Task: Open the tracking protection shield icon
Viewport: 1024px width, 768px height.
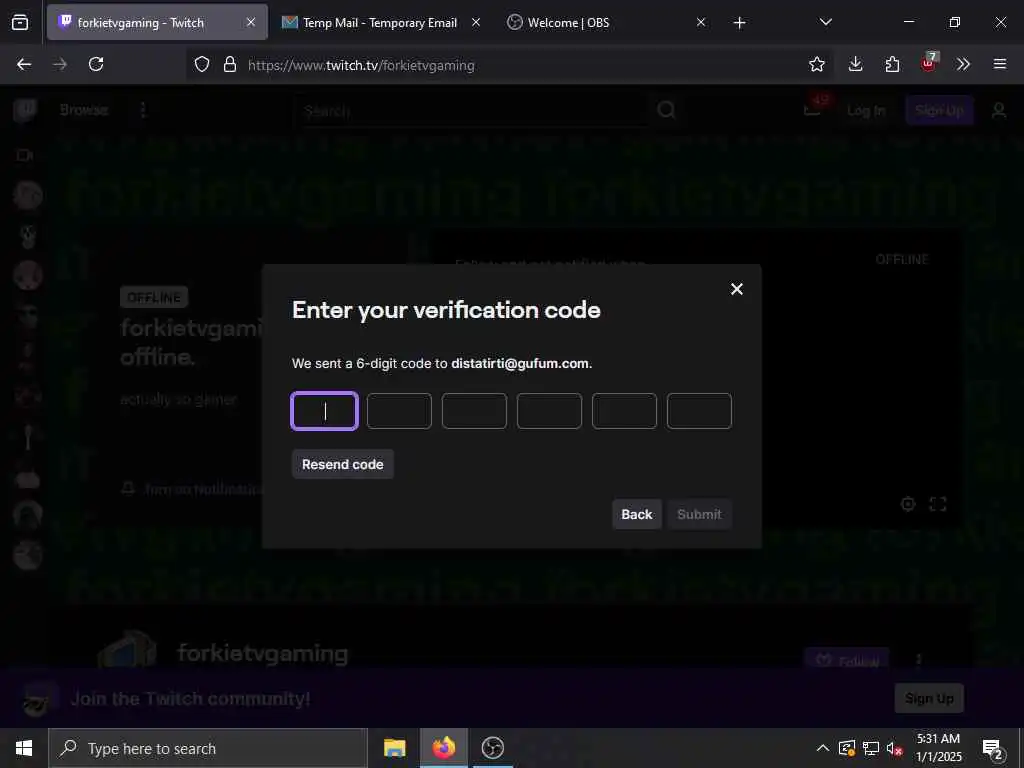Action: coord(202,64)
